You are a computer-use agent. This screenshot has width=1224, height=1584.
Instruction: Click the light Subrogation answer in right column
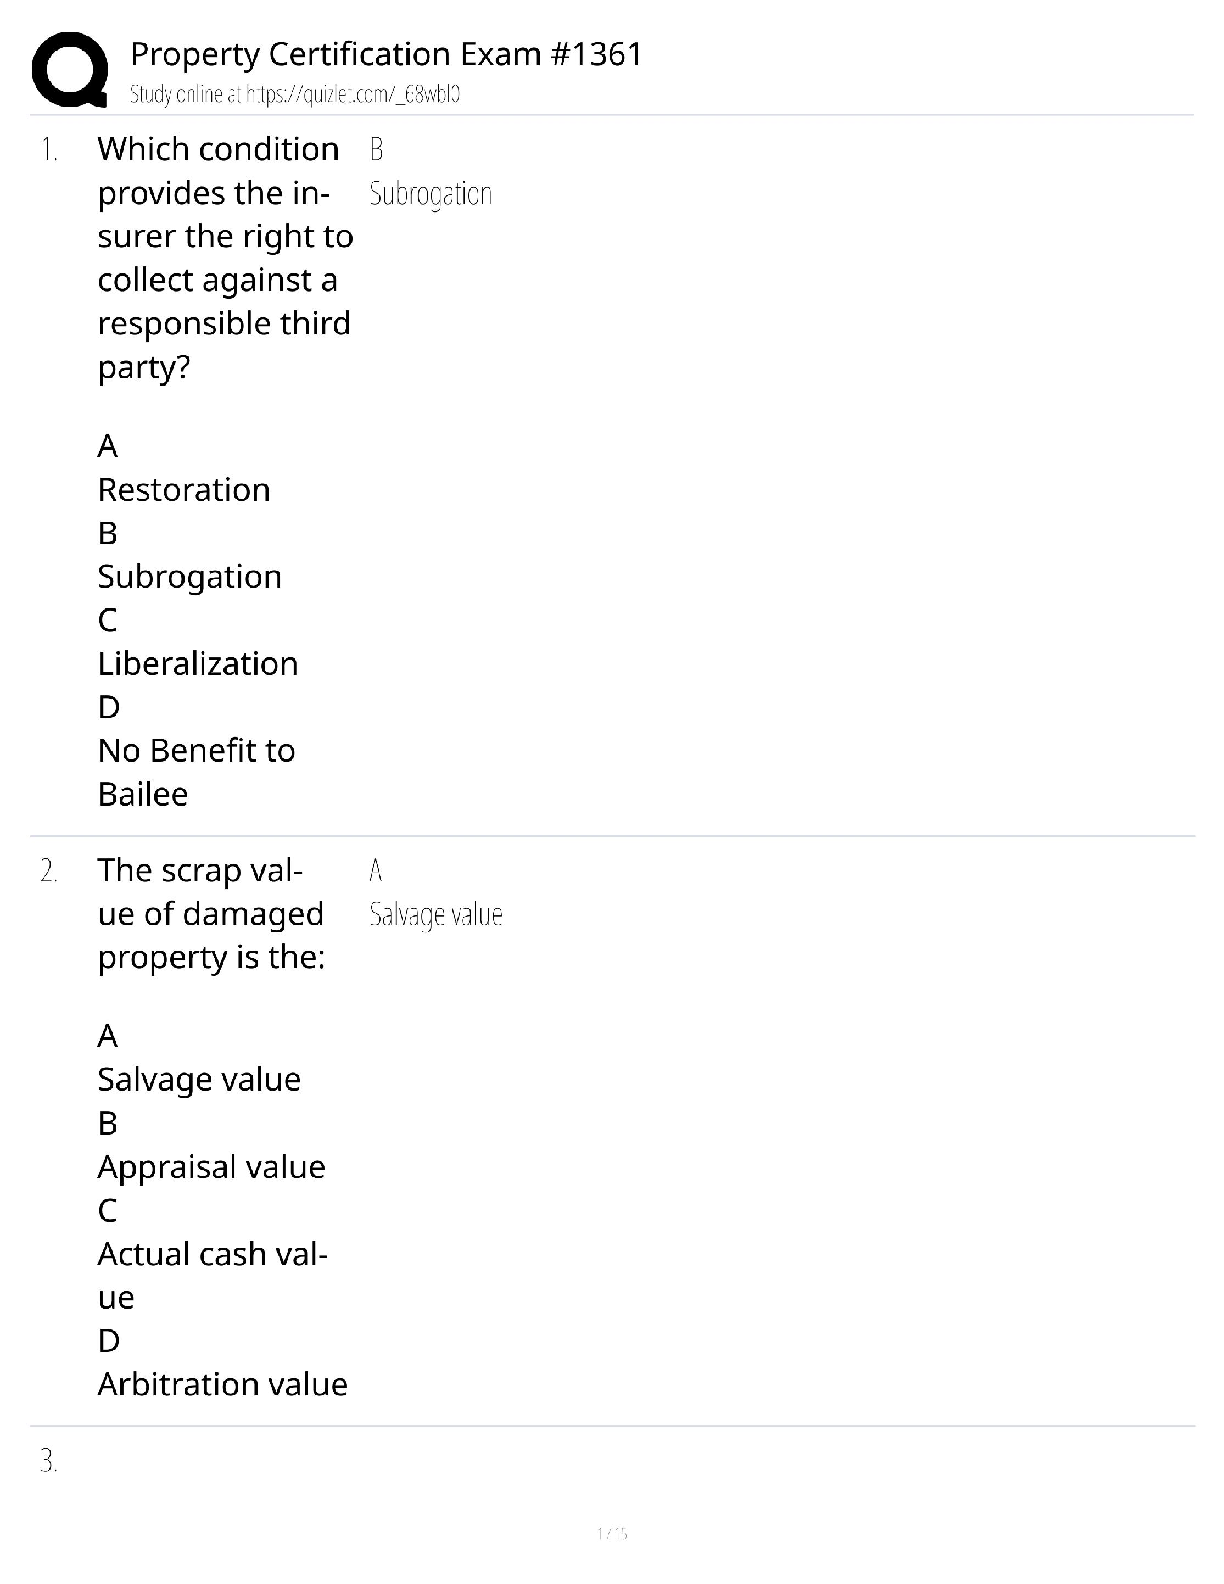tap(430, 194)
